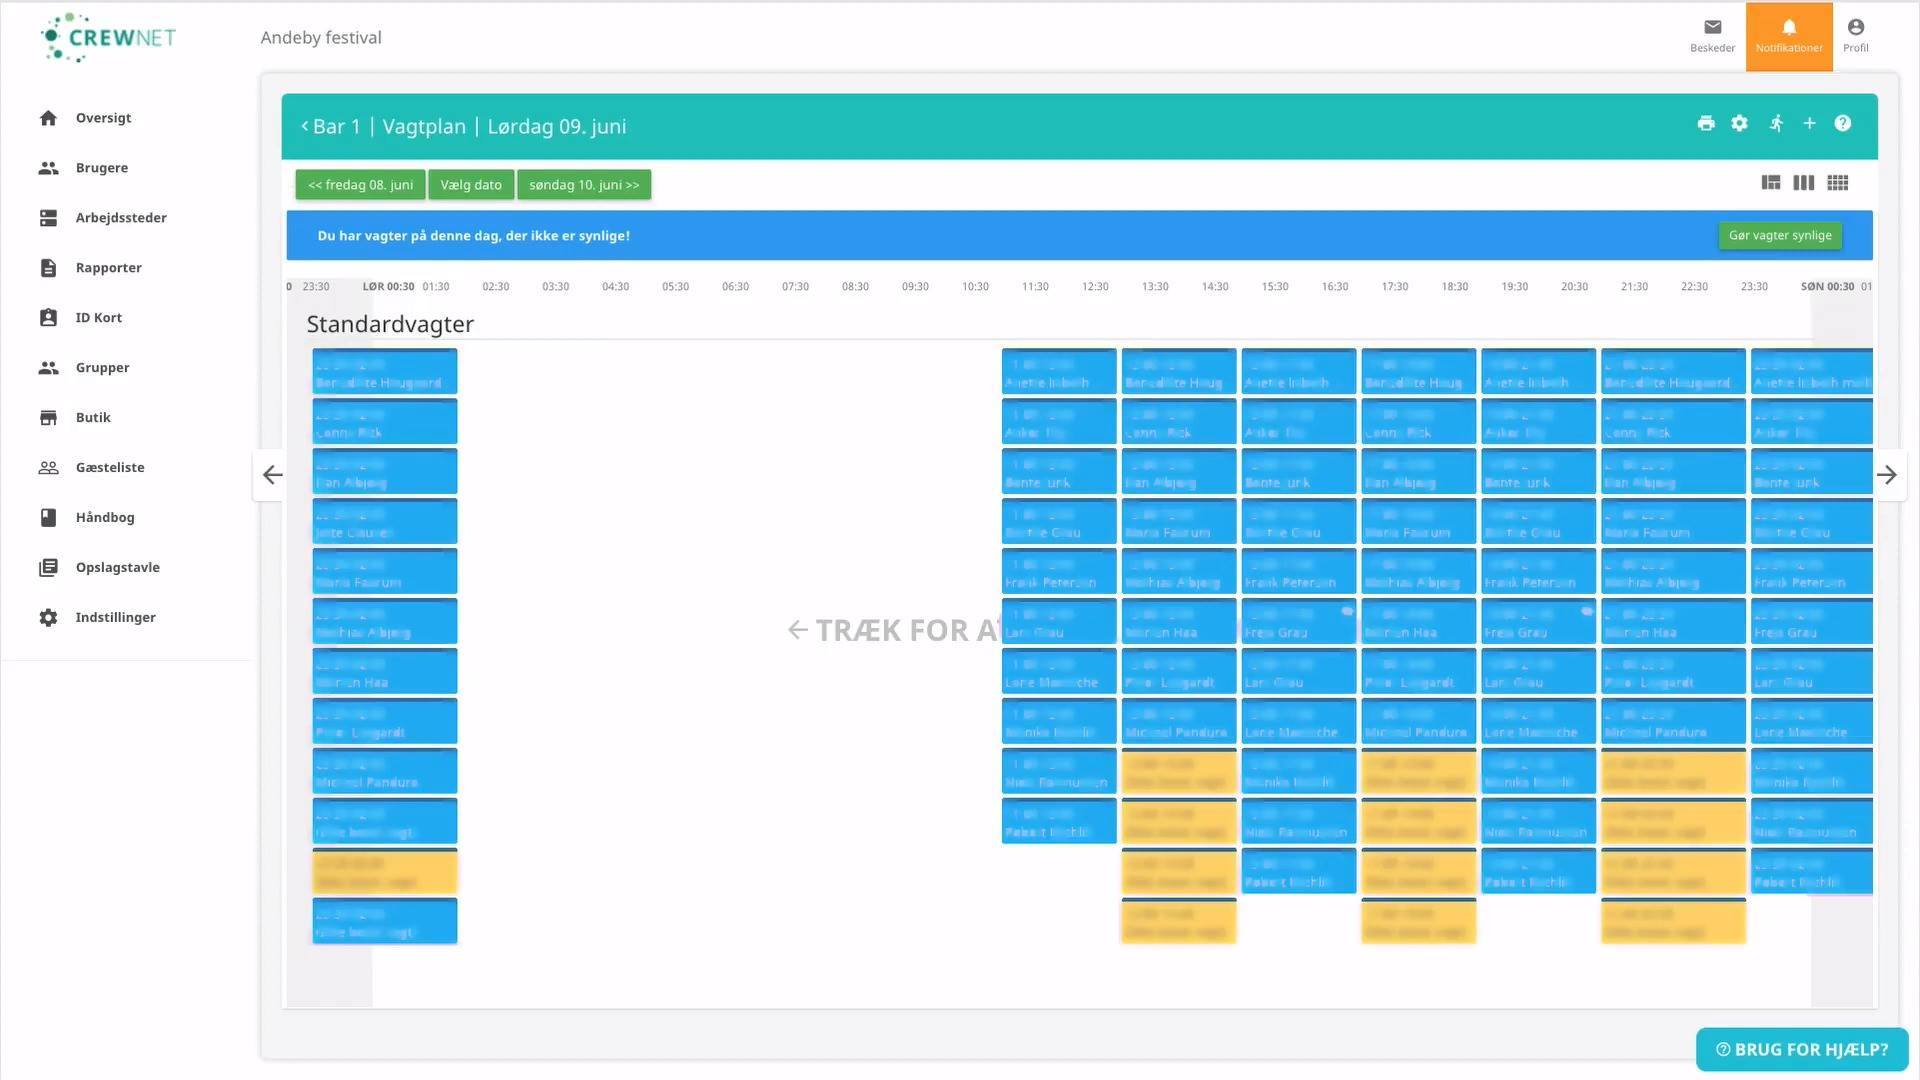Viewport: 1920px width, 1080px height.
Task: Open the Brug for hjælp? widget
Action: 1802,1049
